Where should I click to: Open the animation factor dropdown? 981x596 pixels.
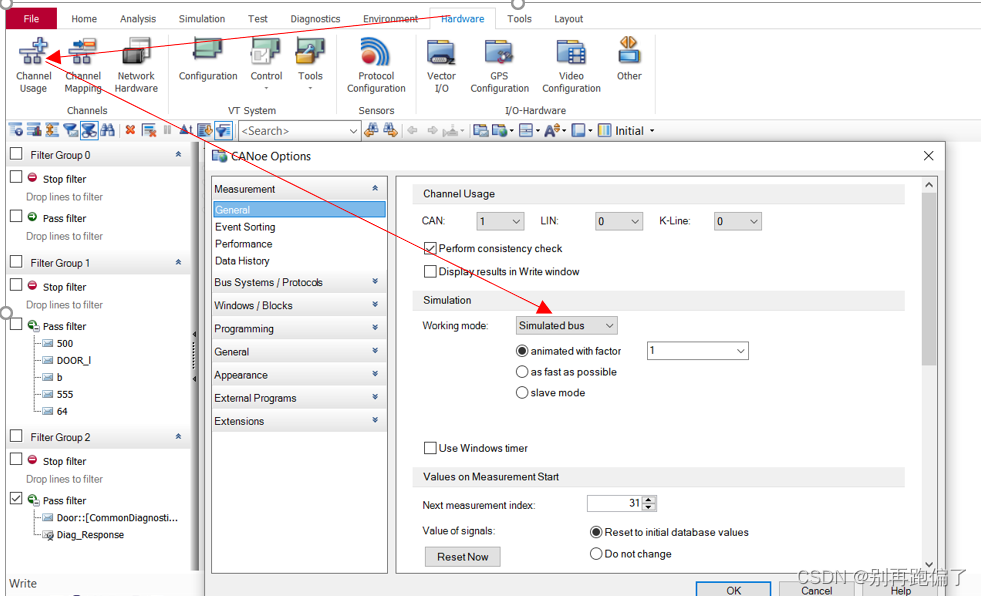pyautogui.click(x=697, y=350)
